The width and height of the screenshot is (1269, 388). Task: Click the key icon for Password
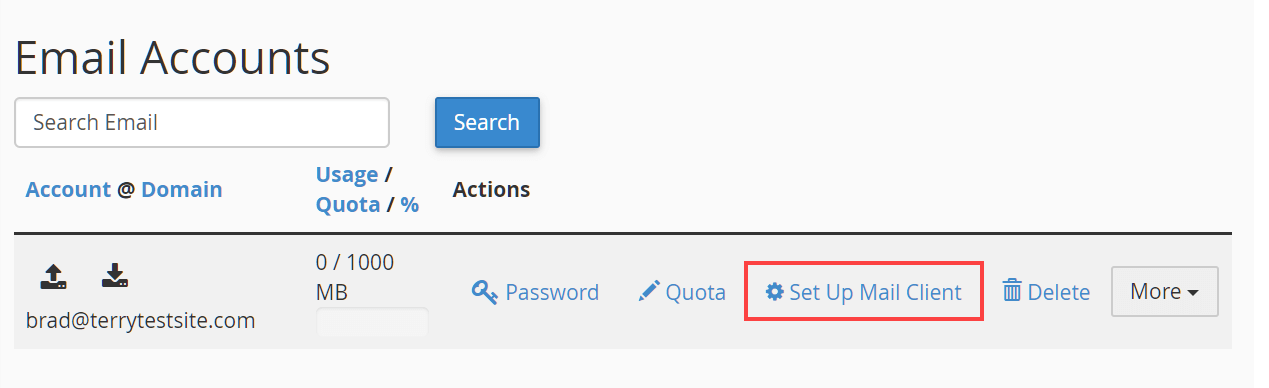tap(485, 292)
